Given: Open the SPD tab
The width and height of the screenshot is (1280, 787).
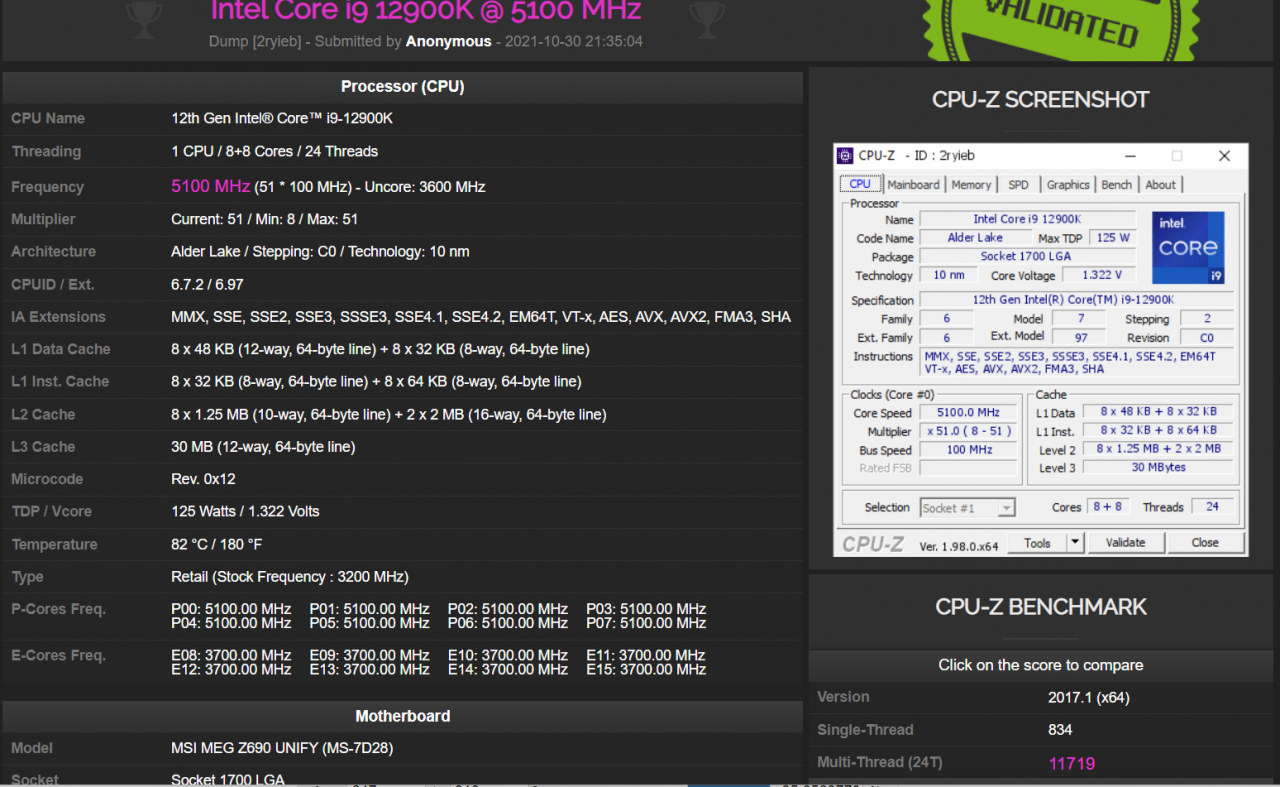Looking at the screenshot, I should [1019, 184].
